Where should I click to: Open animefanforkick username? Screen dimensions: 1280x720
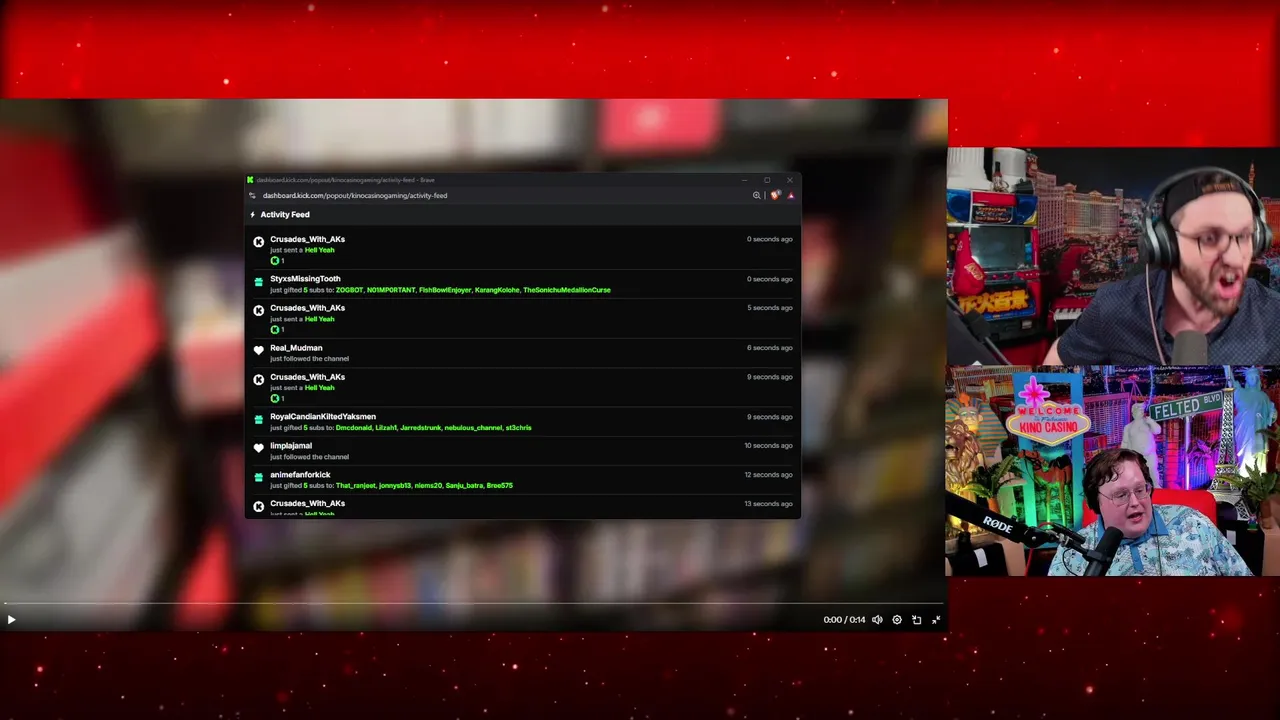tap(300, 474)
